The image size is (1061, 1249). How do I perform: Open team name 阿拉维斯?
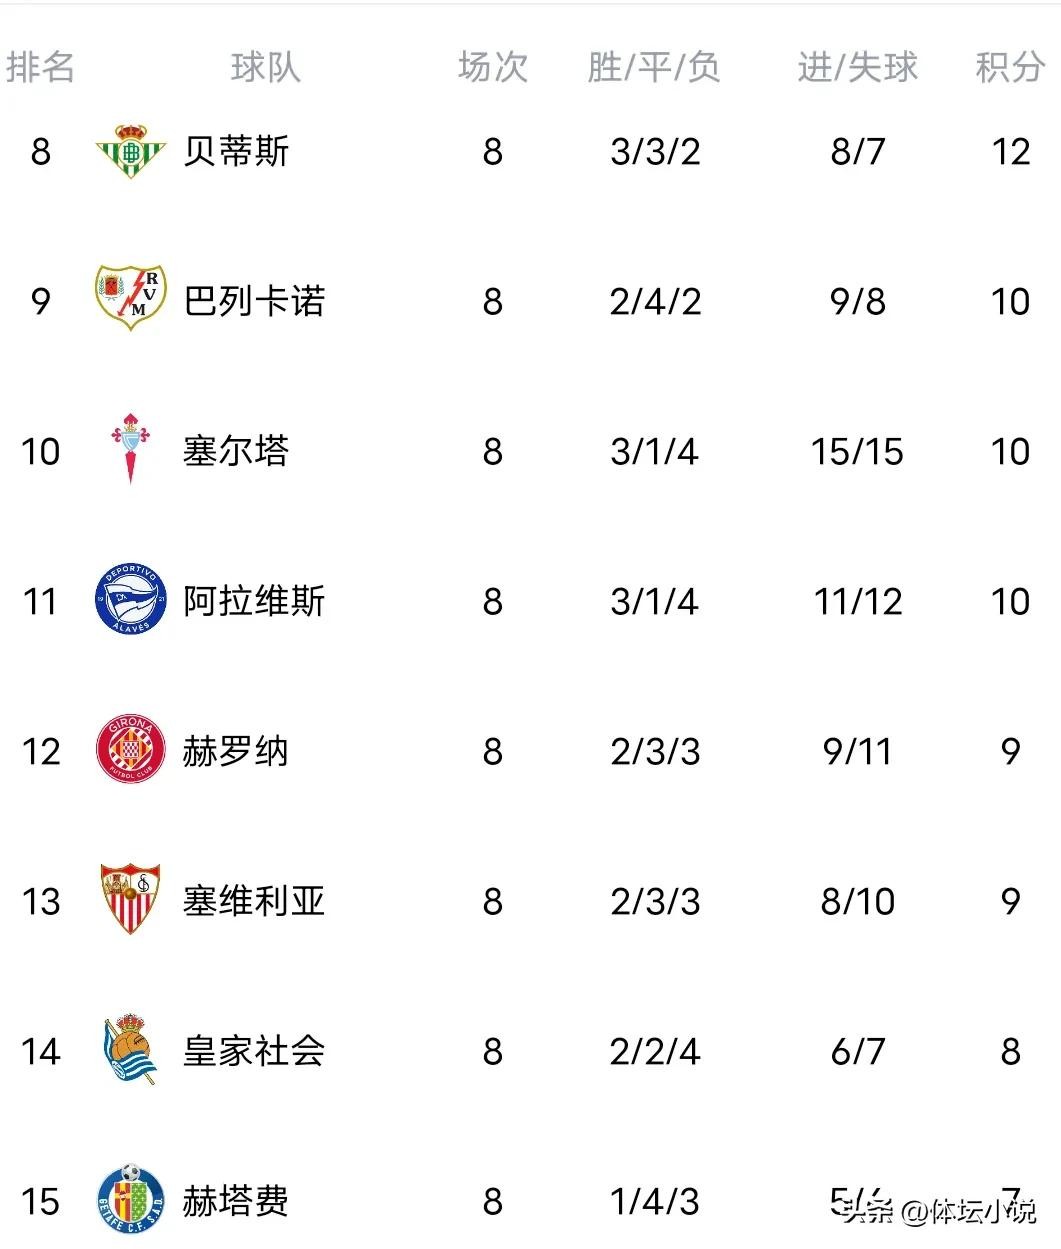[x=254, y=601]
